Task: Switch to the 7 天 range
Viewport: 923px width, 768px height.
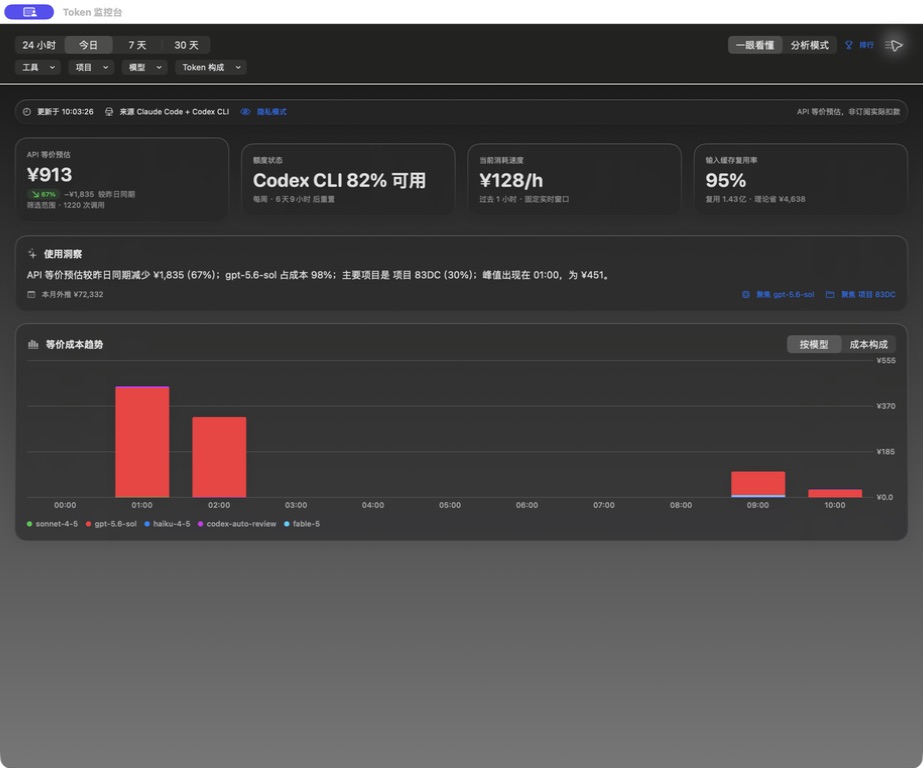Action: 137,45
